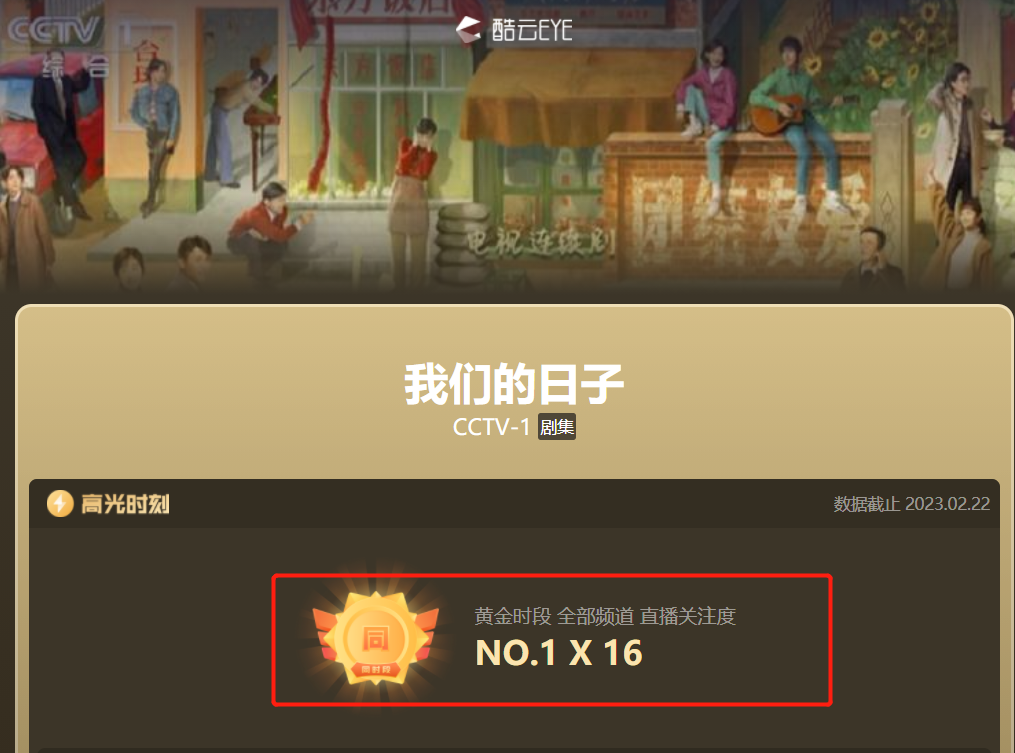Click the 电视连续剧 calligraphy text on poster

(x=541, y=244)
